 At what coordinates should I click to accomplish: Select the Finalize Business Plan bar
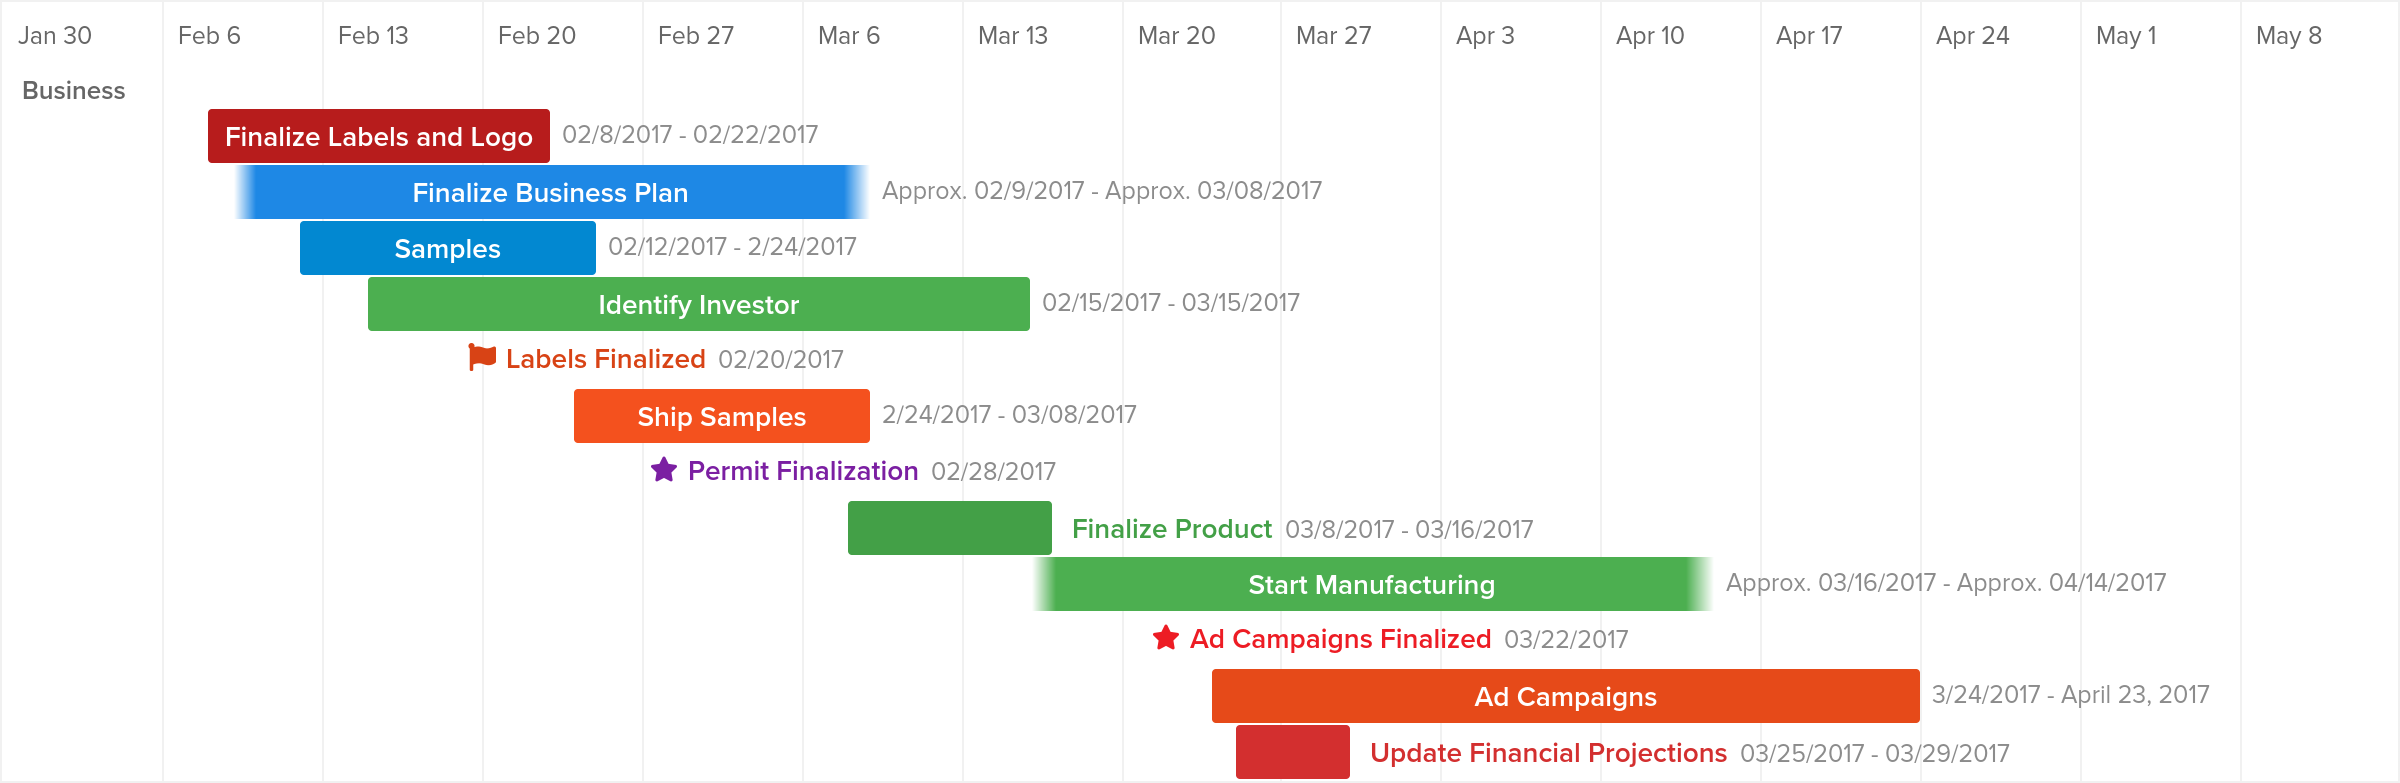point(551,192)
